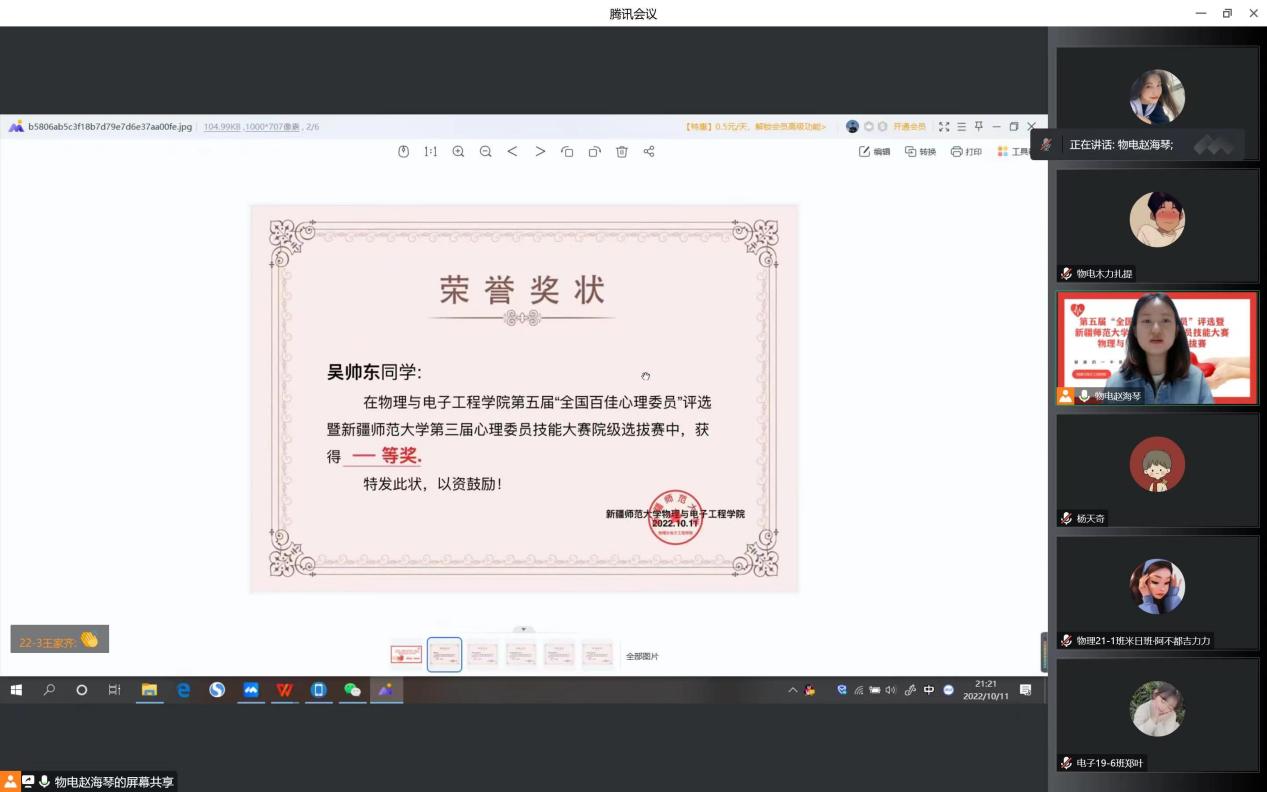The height and width of the screenshot is (792, 1267).
Task: Open 编辑 edit tool
Action: coord(874,152)
